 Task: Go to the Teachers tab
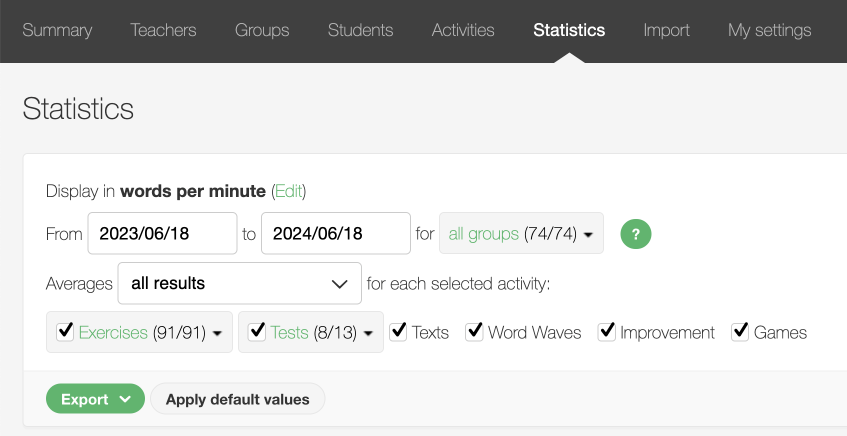coord(163,30)
